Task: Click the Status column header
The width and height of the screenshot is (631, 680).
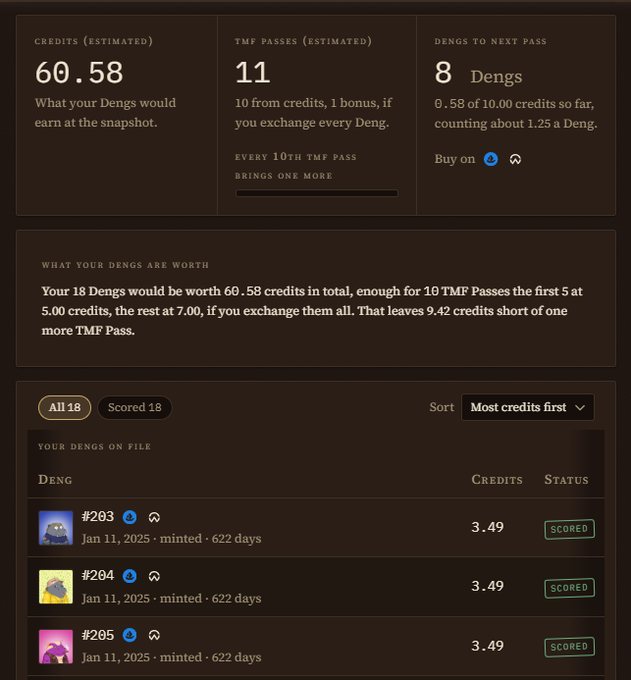Action: pos(566,480)
